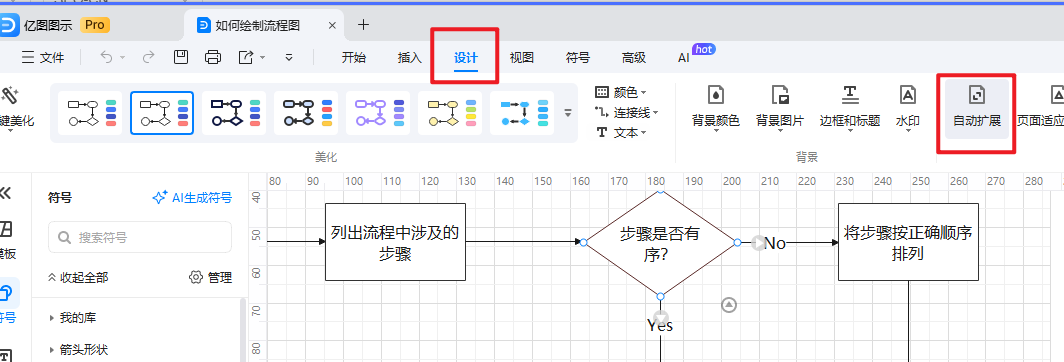Open the 模板 sidebar panel

(7, 240)
